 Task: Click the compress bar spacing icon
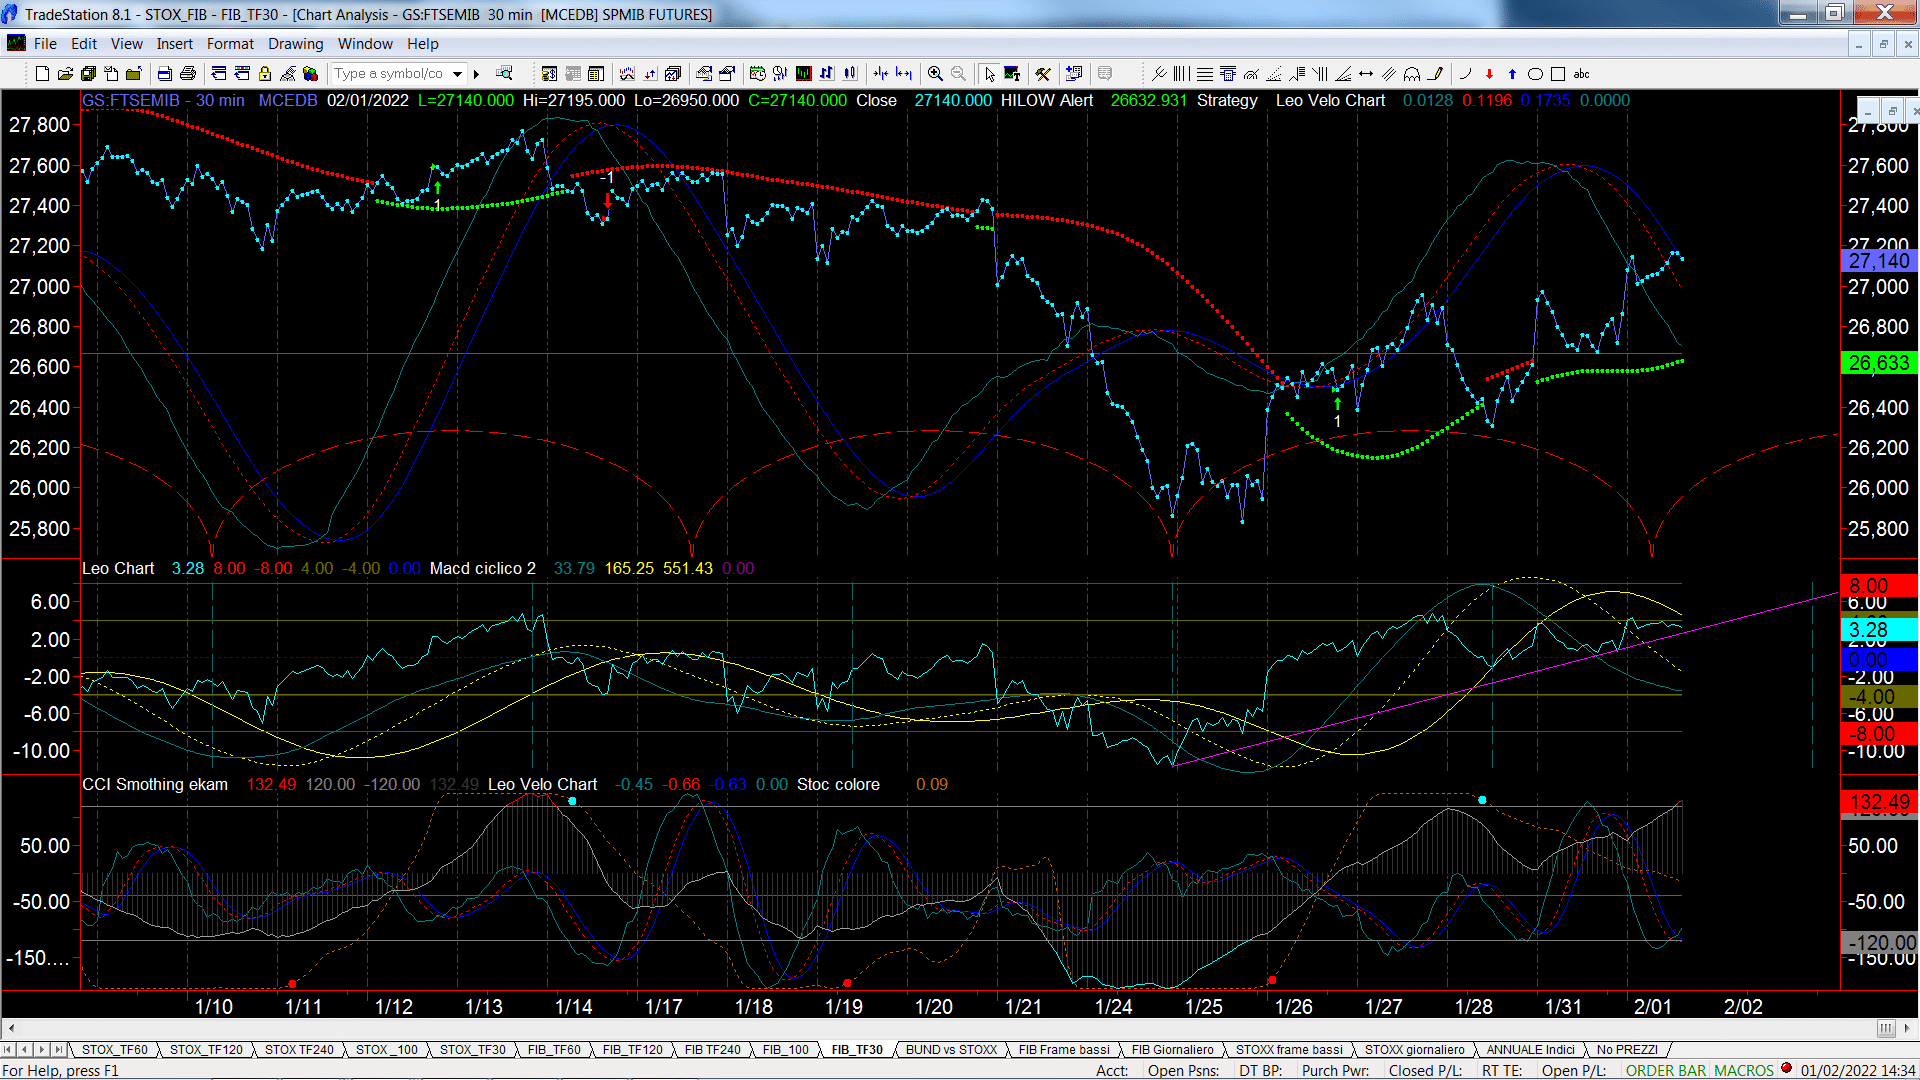pyautogui.click(x=881, y=74)
